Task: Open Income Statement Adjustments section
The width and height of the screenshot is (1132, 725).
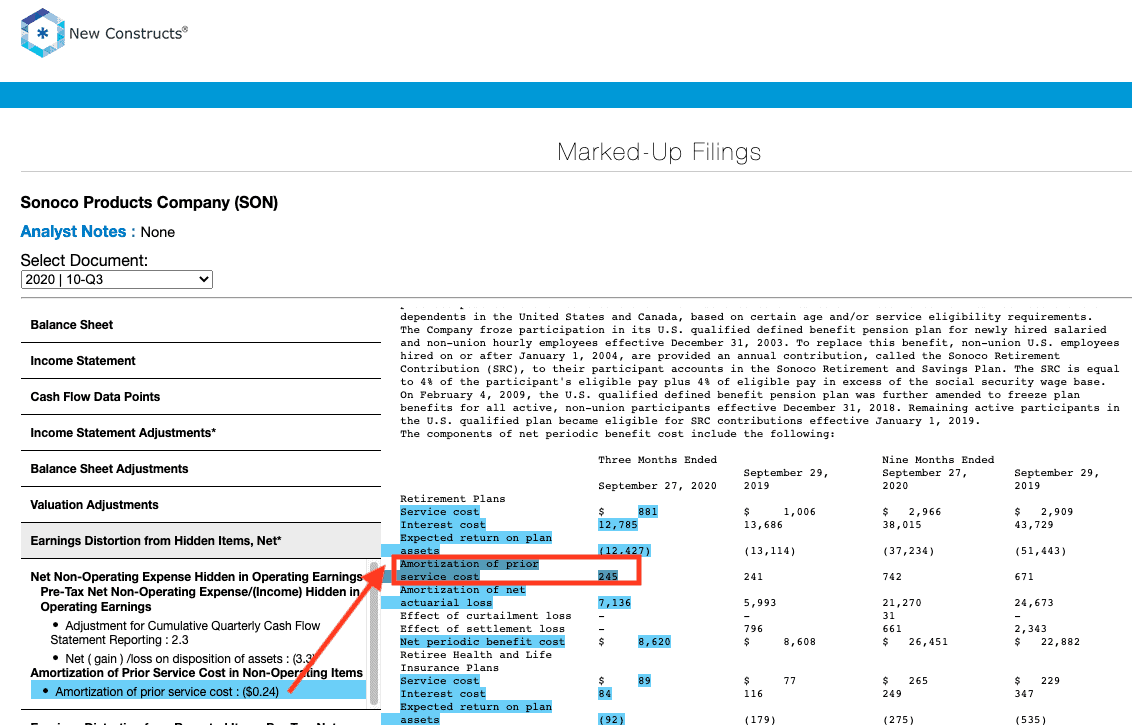Action: point(201,433)
